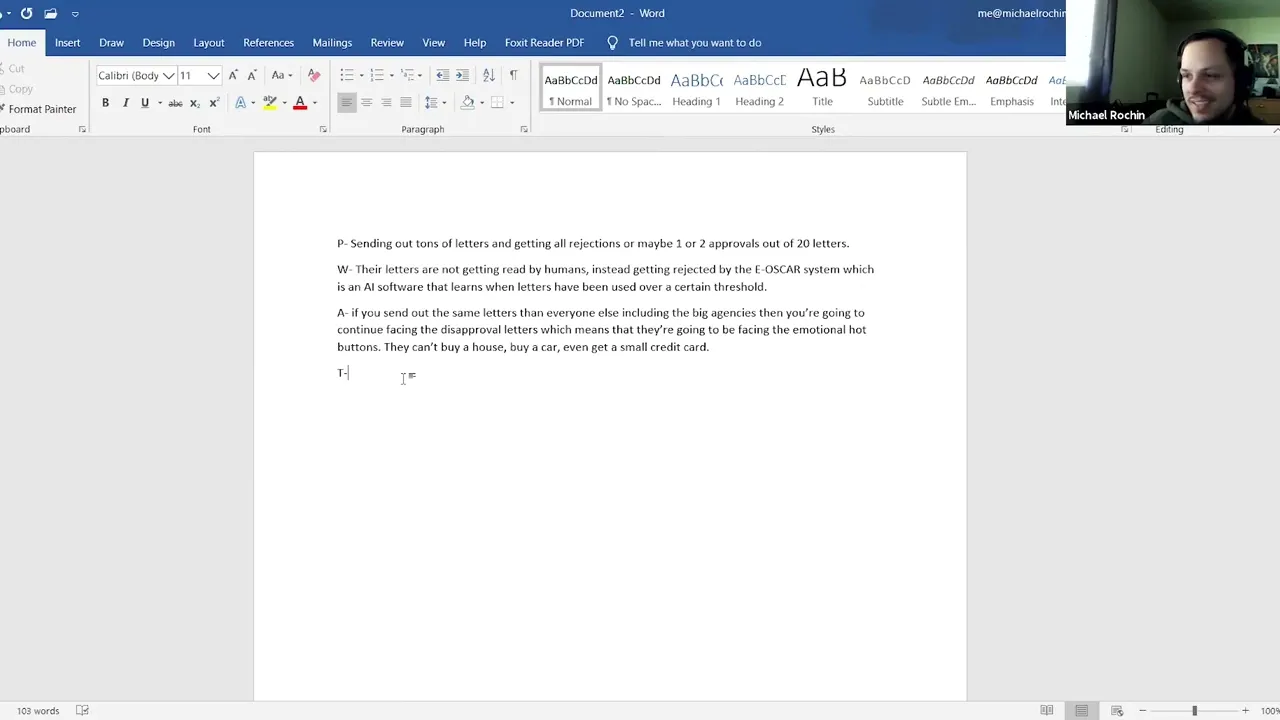Open Customize Quick Access Toolbar dropdown
Viewport: 1280px width, 720px height.
coord(75,14)
